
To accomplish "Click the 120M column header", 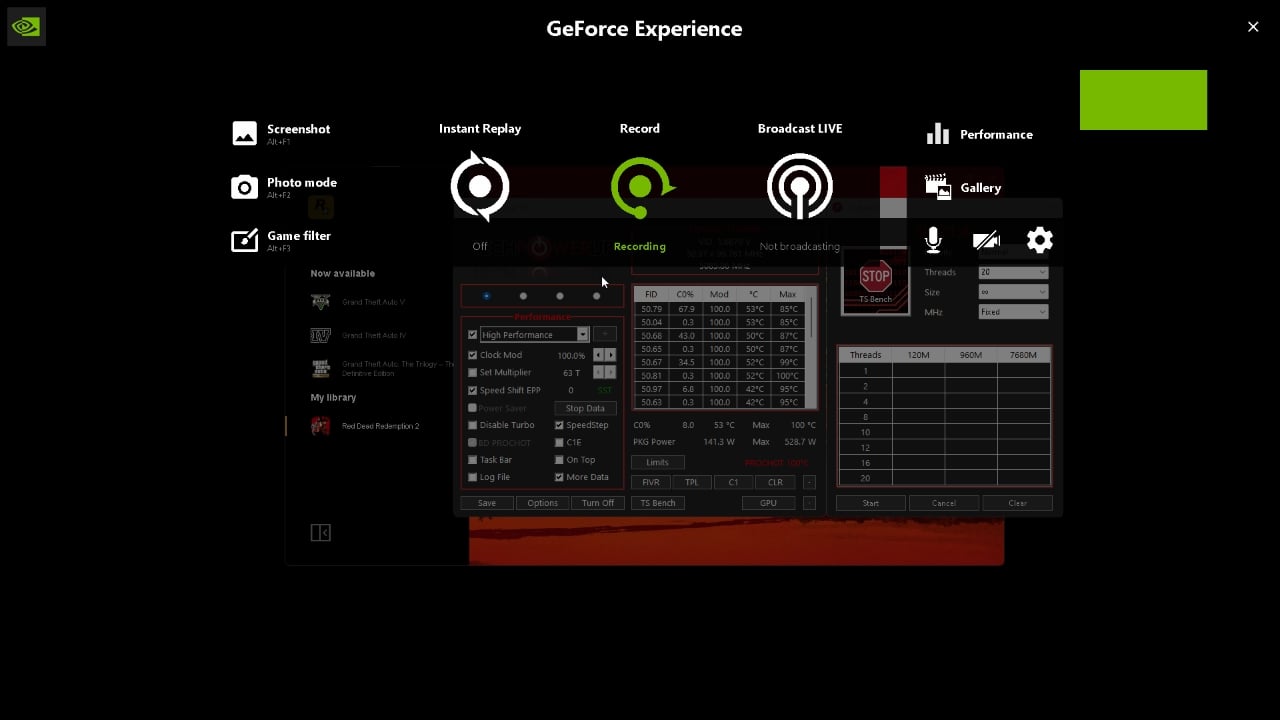I will pyautogui.click(x=918, y=355).
